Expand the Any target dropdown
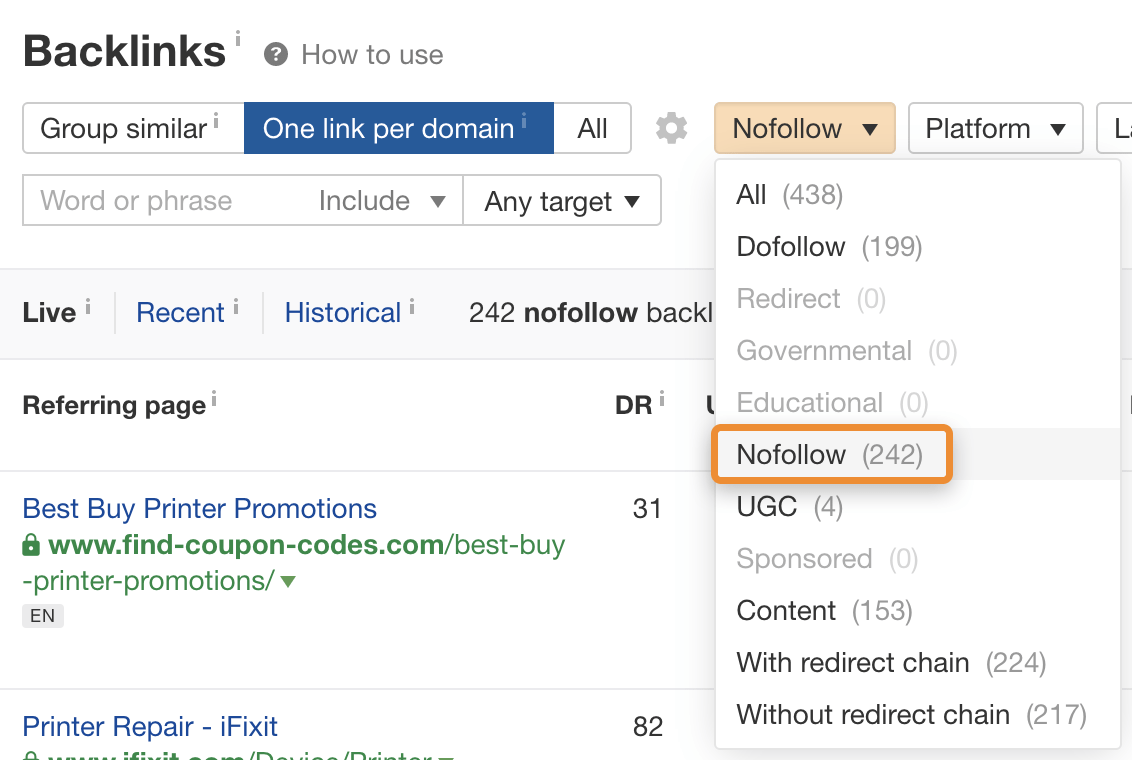Viewport: 1132px width, 760px height. (562, 201)
